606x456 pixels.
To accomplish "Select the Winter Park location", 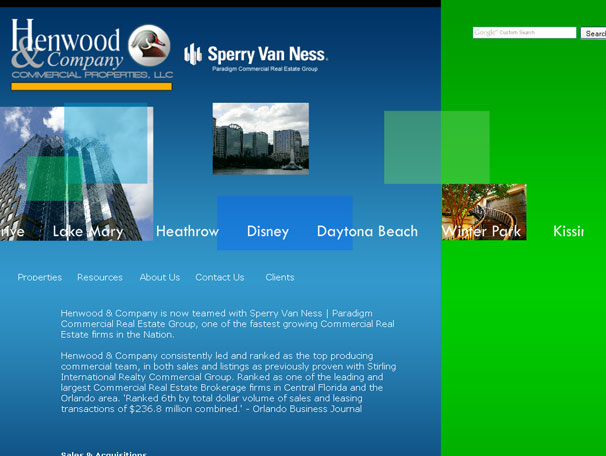I will [x=481, y=231].
